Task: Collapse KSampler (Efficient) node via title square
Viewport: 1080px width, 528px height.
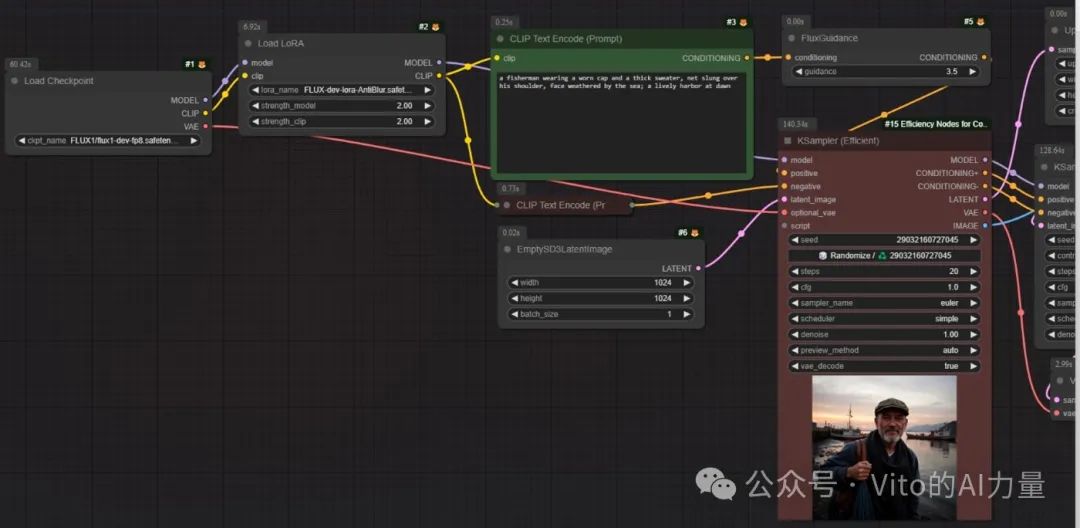Action: (x=788, y=140)
